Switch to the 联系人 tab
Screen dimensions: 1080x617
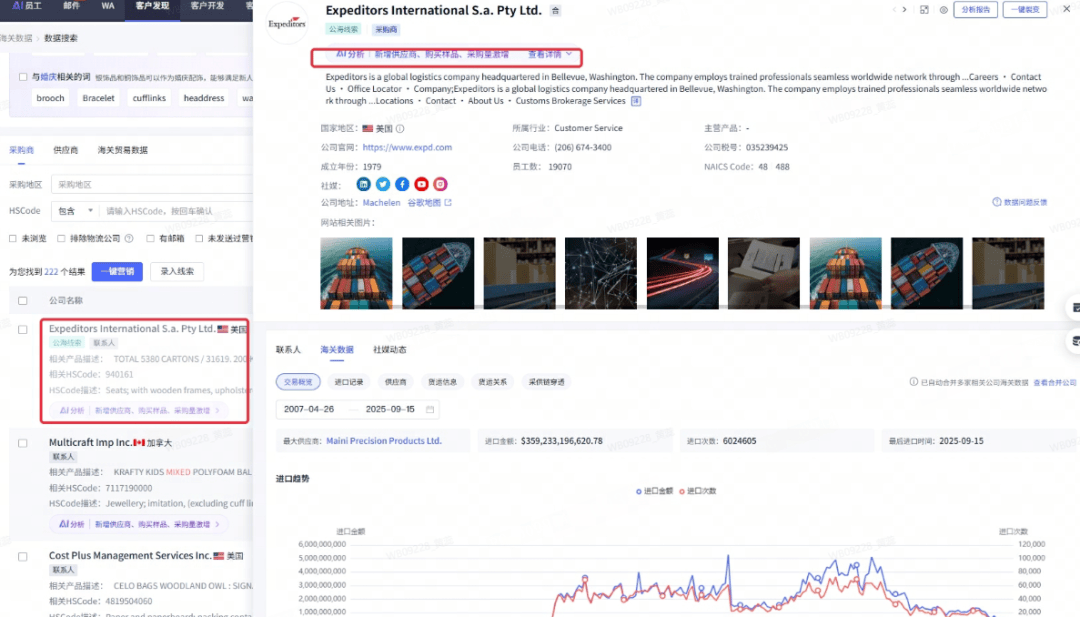tap(288, 350)
